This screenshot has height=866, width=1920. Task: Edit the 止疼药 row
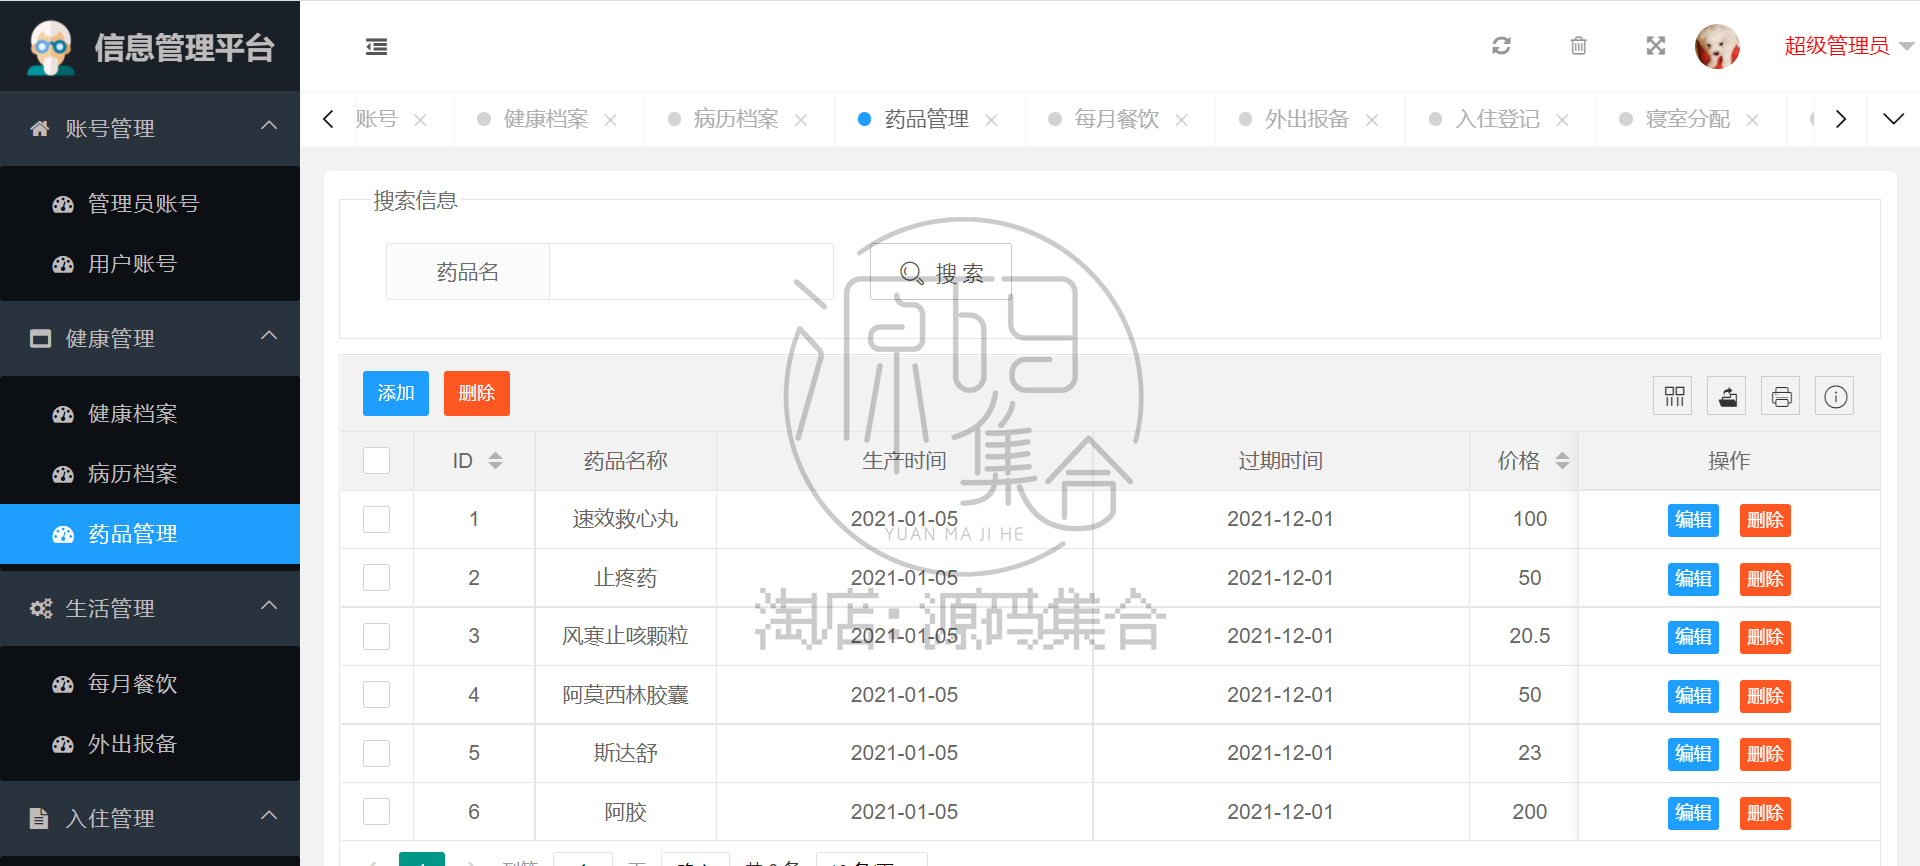point(1693,579)
